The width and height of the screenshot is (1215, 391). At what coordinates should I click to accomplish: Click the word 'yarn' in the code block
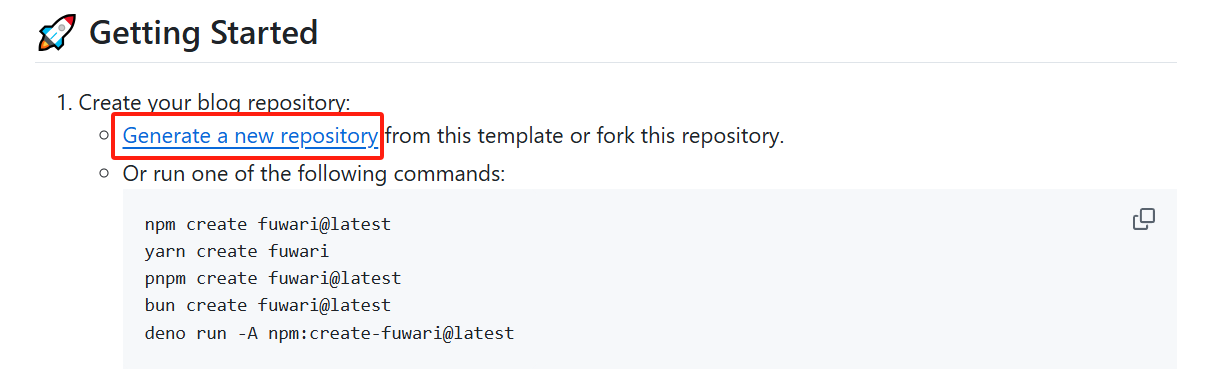click(x=165, y=251)
